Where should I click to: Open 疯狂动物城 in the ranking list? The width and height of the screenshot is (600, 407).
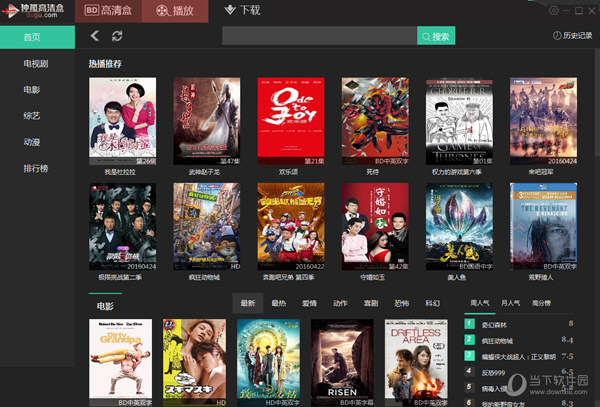click(519, 340)
